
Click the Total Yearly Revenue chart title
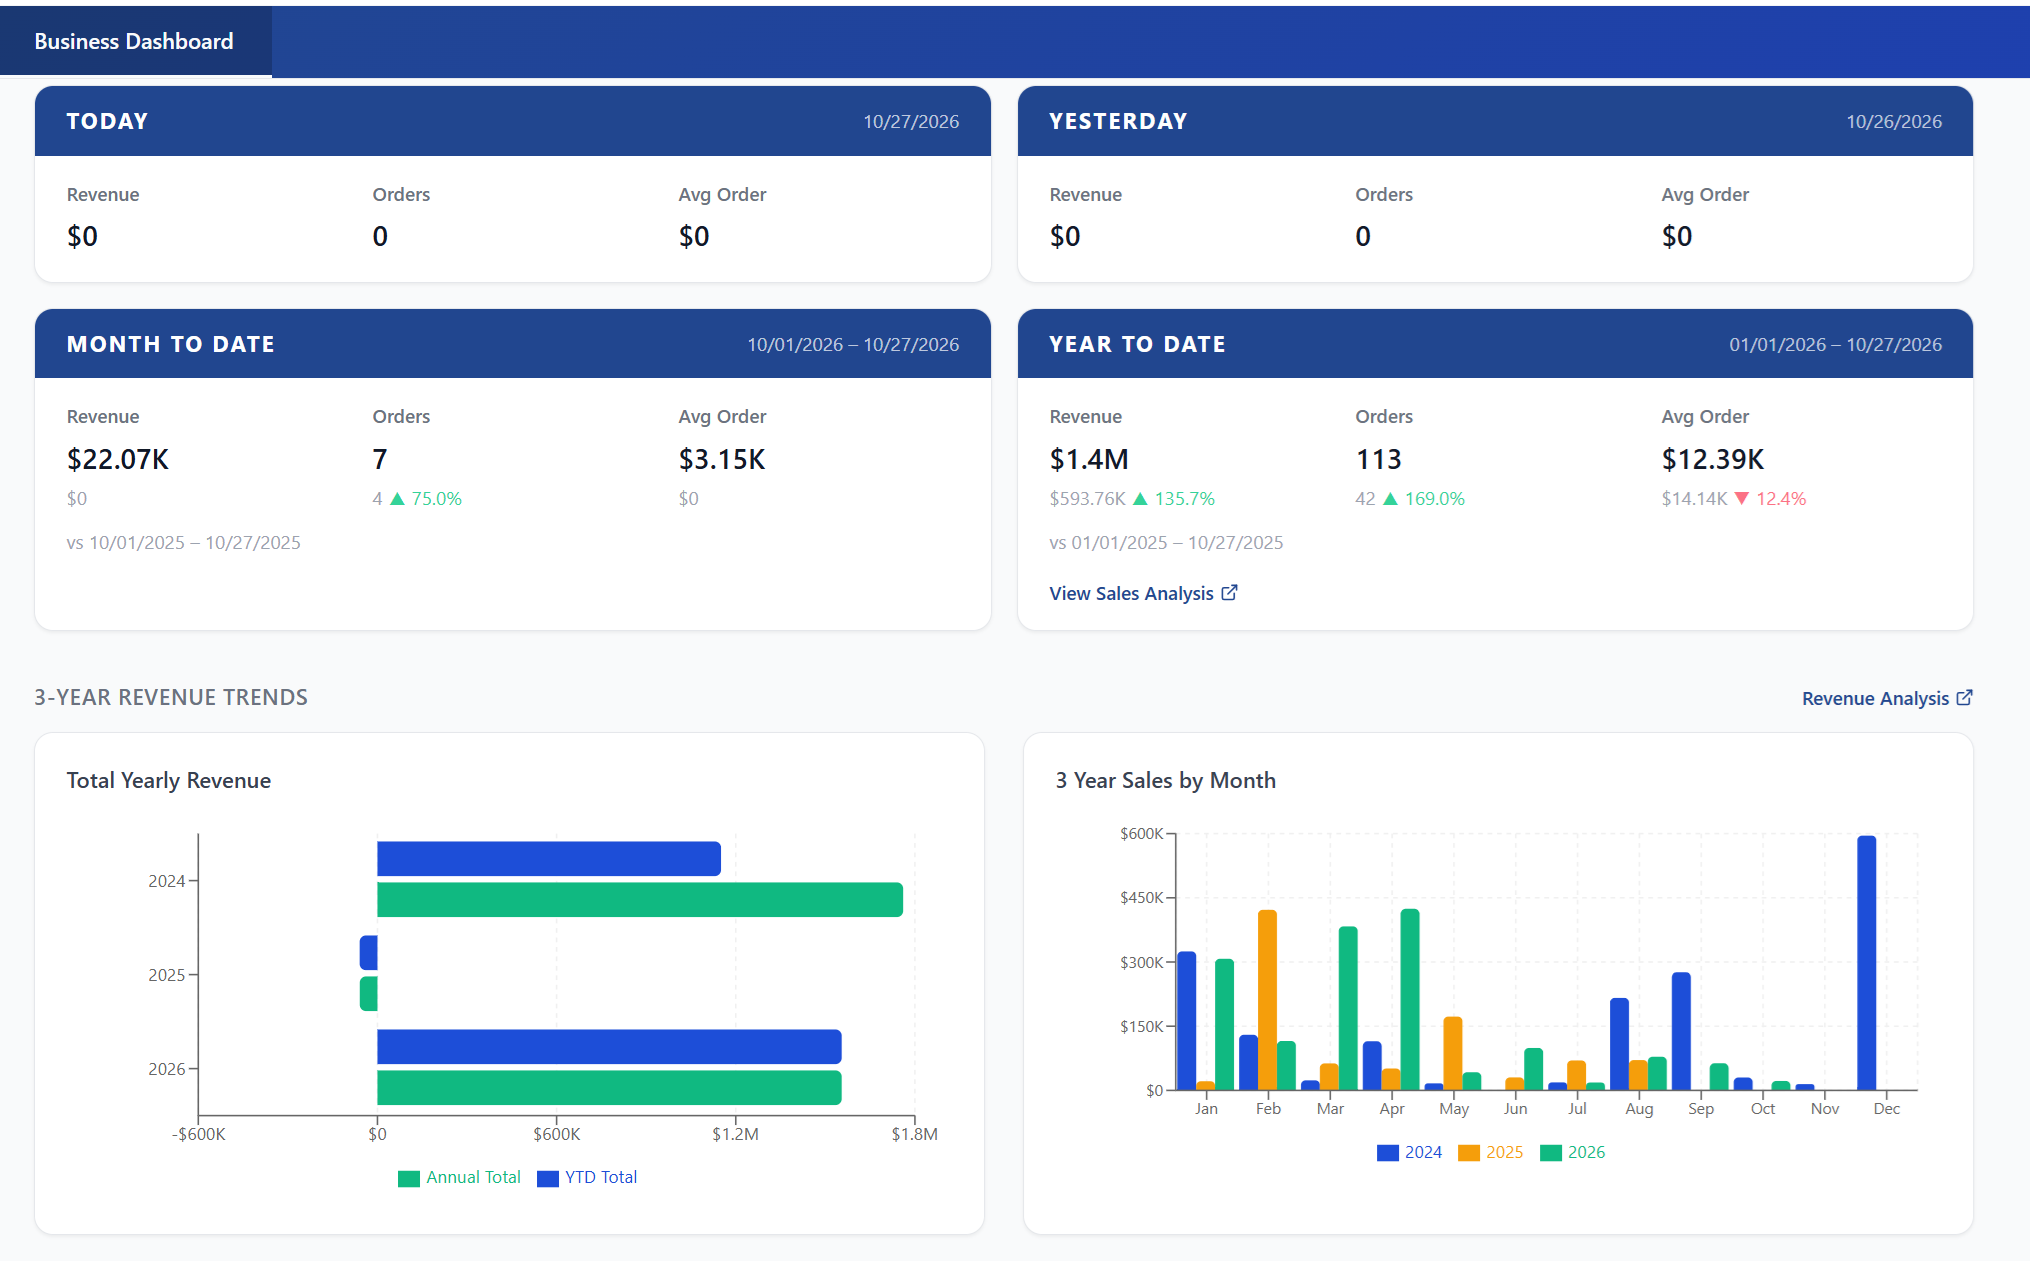(x=169, y=781)
